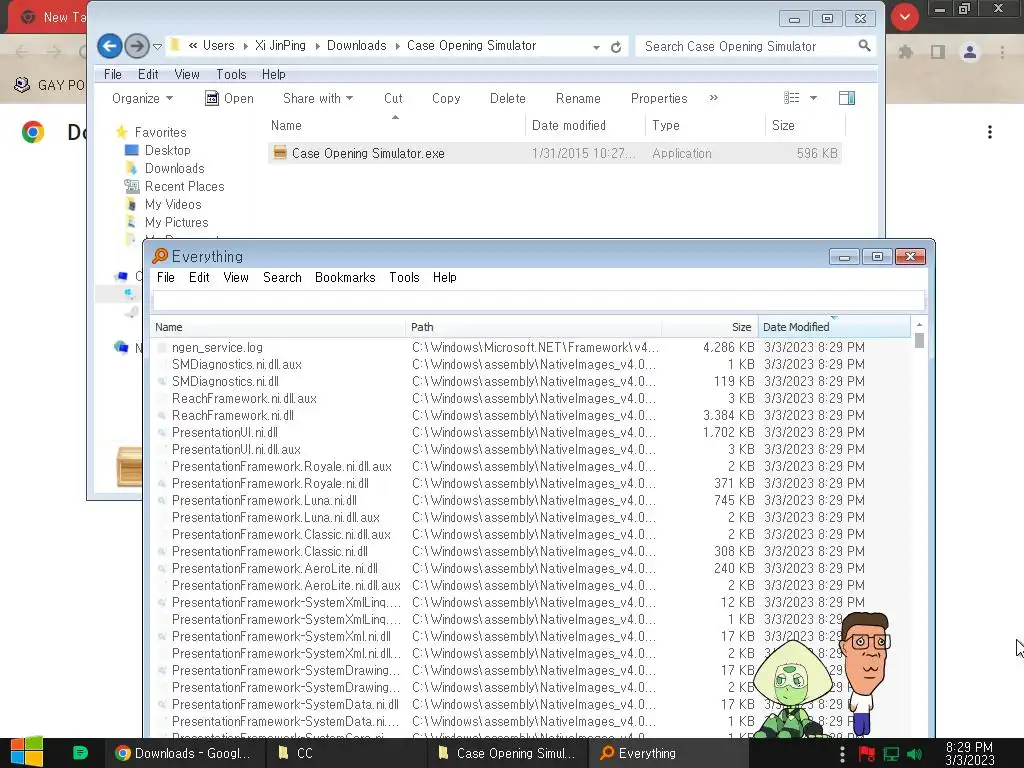This screenshot has height=768, width=1024.
Task: Click the magnifier icon in Explorer search
Action: coord(864,46)
